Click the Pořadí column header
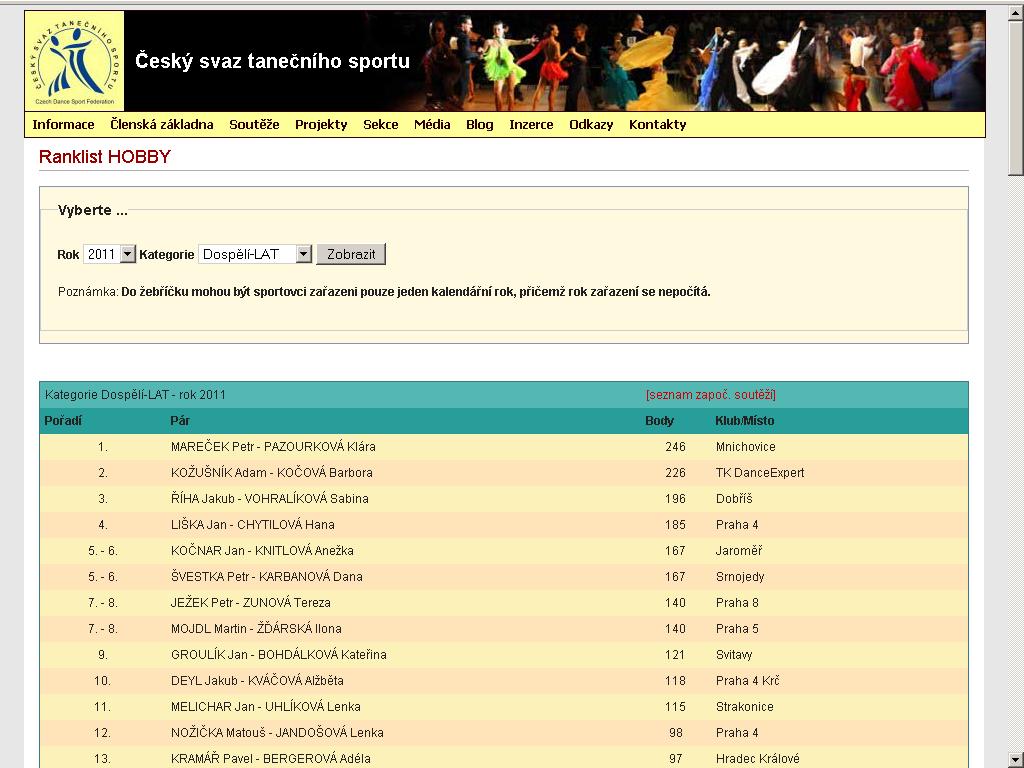1024x768 pixels. [x=63, y=421]
